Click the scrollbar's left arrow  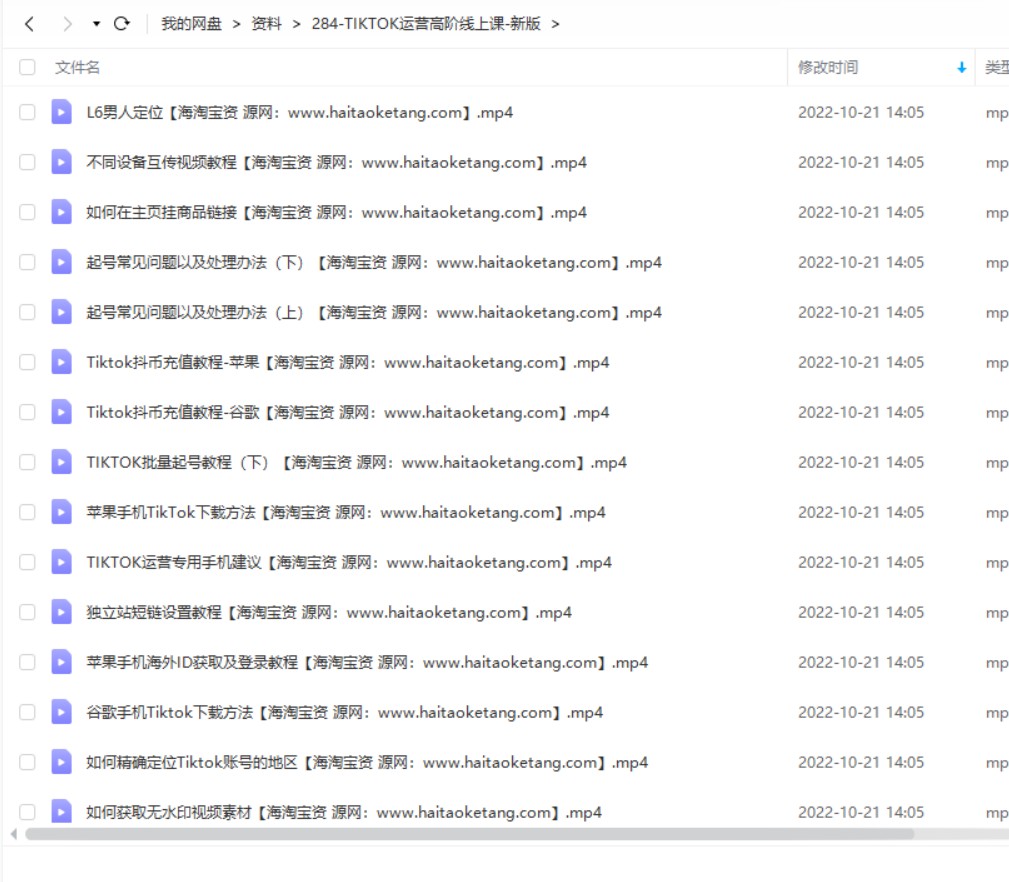[x=14, y=834]
